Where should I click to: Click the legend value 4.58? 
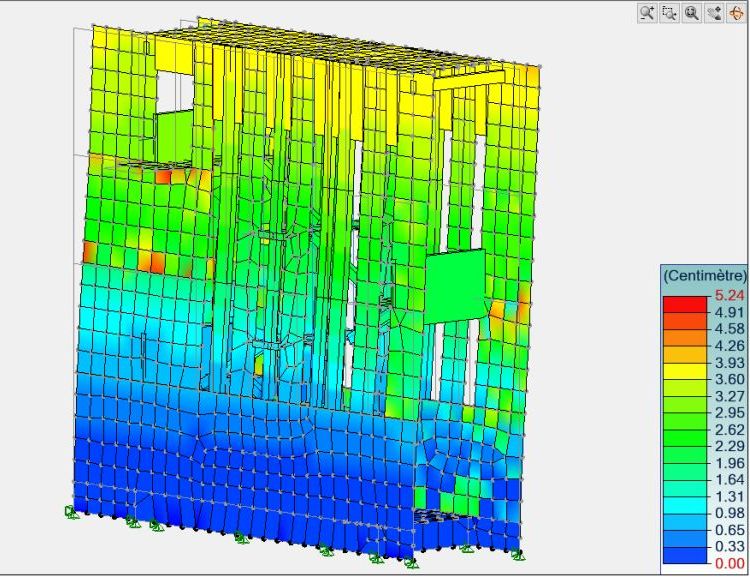(729, 329)
